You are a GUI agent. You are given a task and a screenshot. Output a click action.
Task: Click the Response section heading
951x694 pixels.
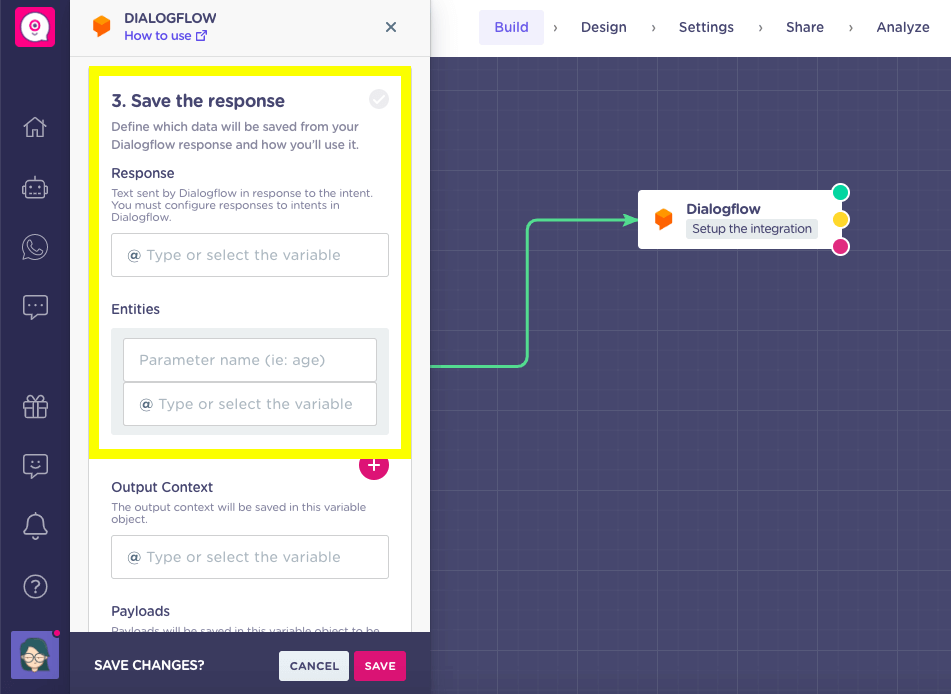click(143, 173)
